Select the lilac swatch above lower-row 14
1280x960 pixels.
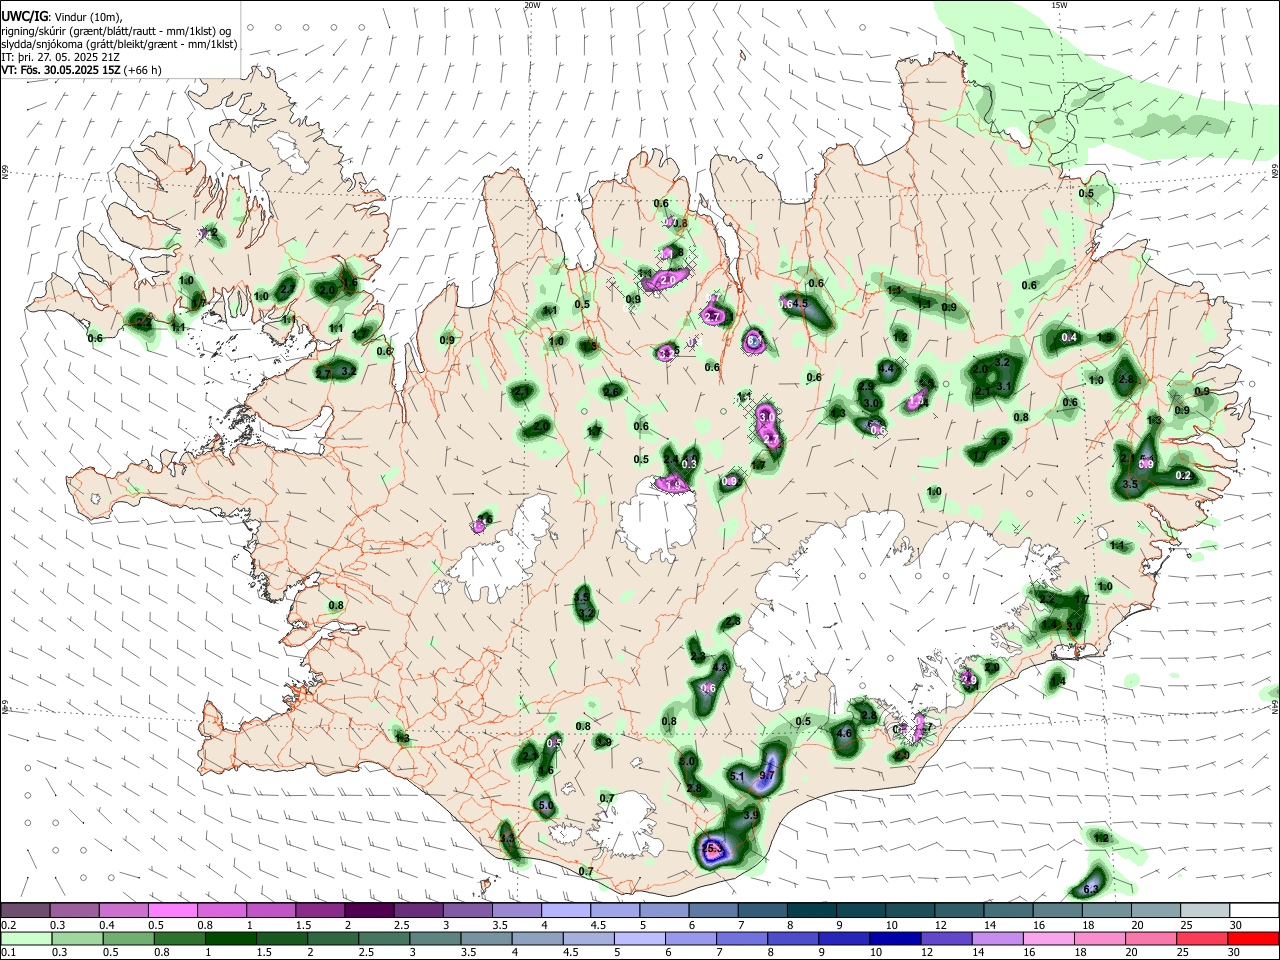coord(998,938)
